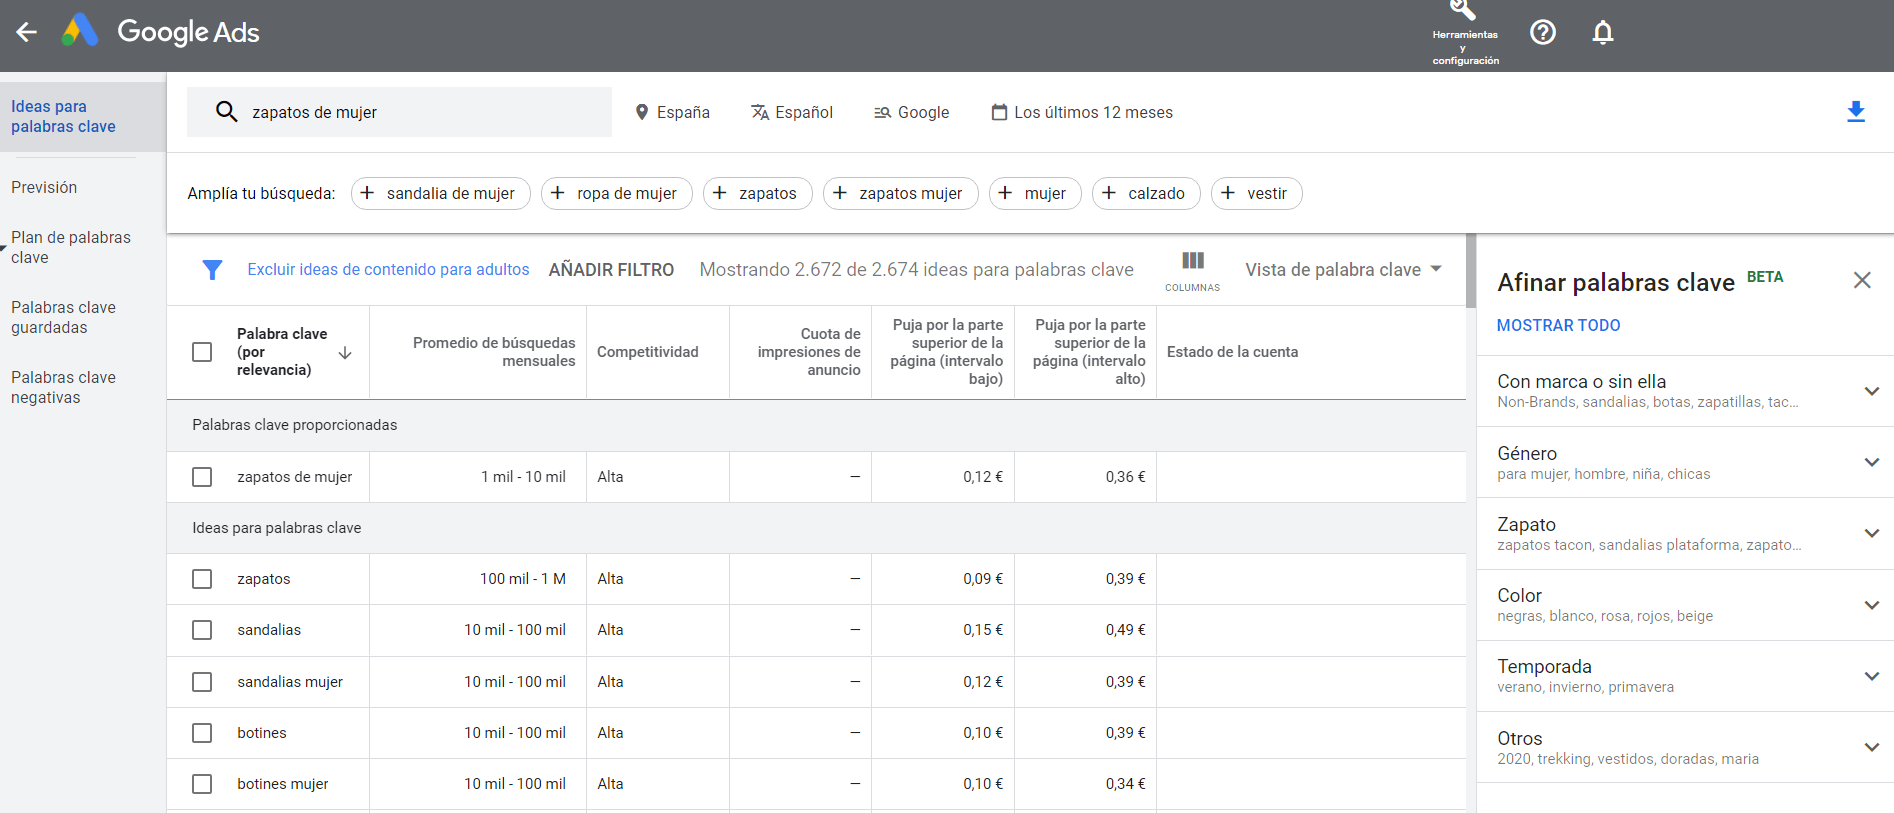Add 'sandalia de mujer' with its plus icon

367,193
